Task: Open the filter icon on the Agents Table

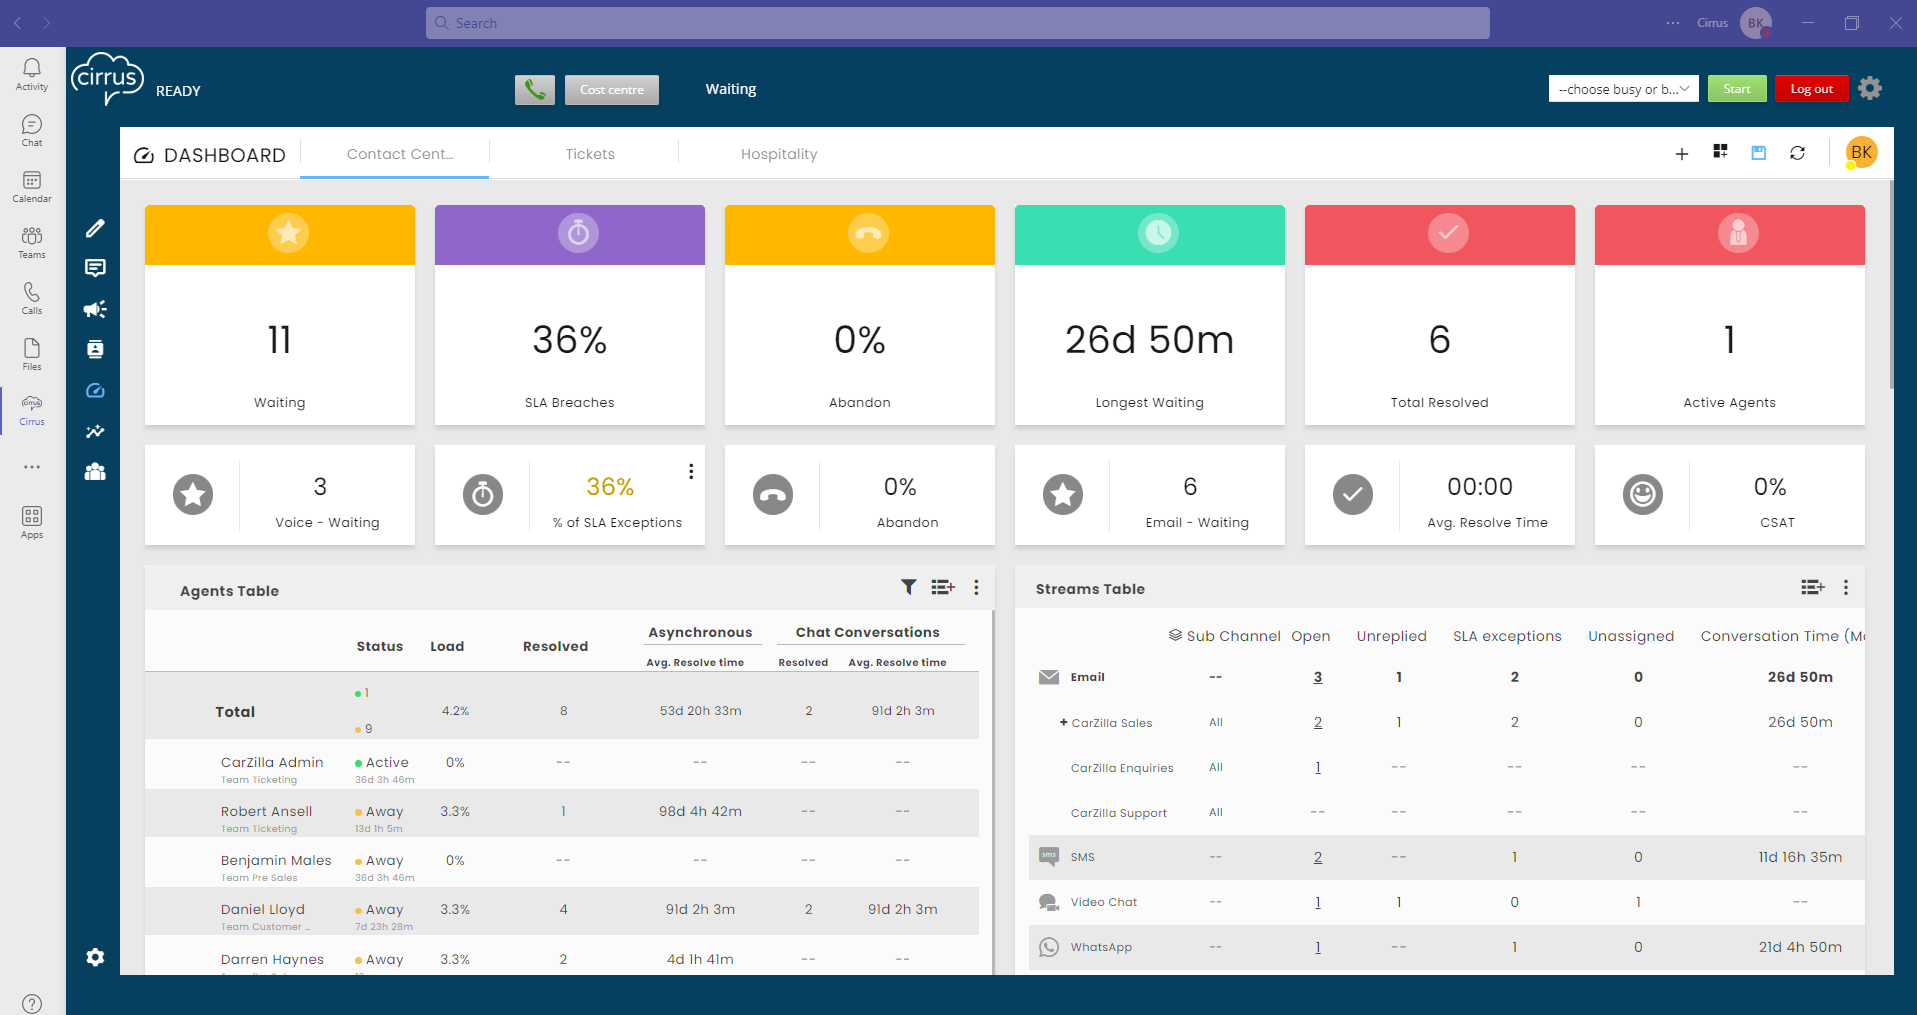Action: (x=908, y=587)
